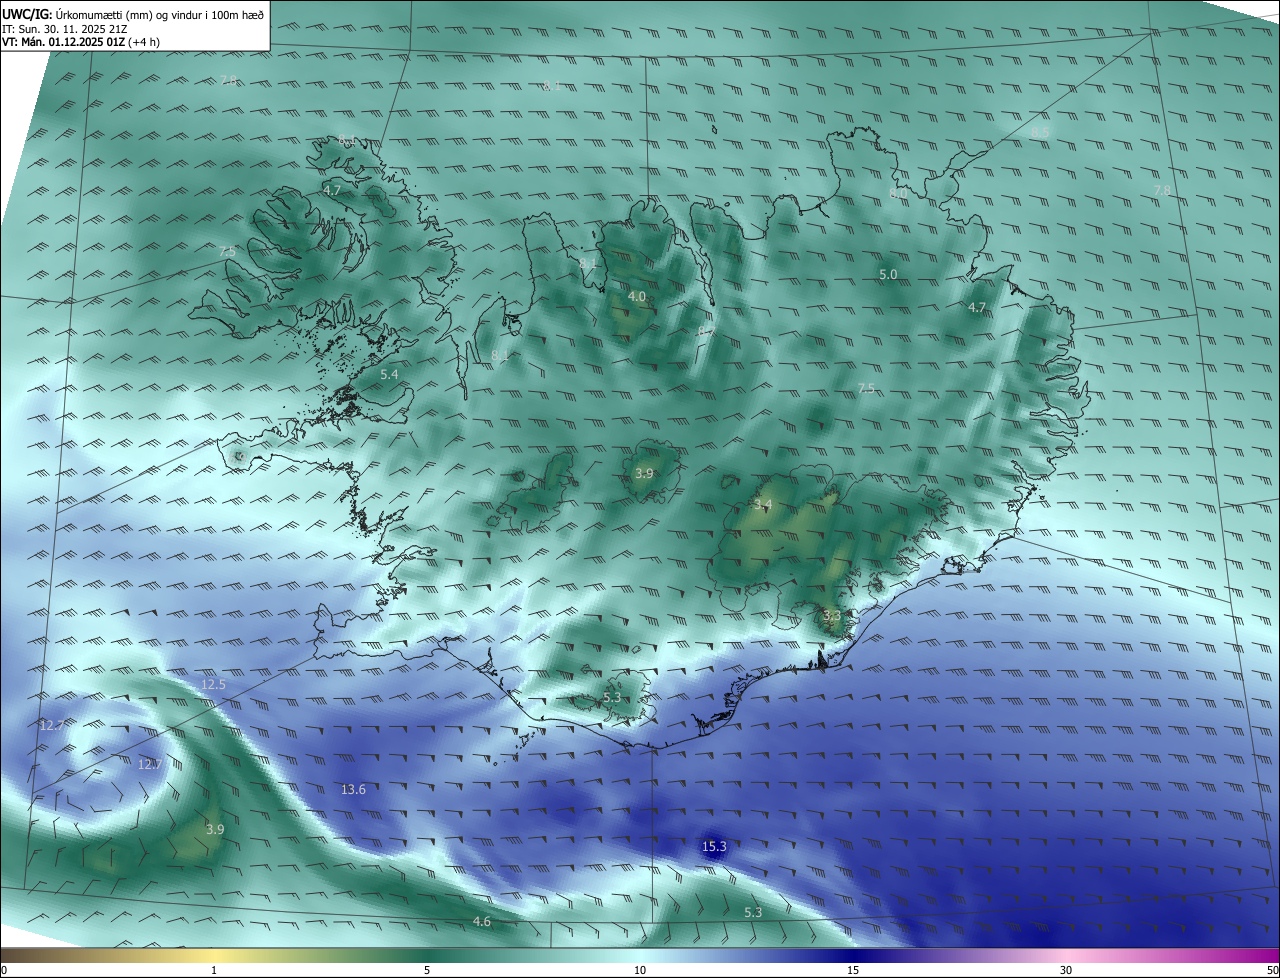The image size is (1280, 978).
Task: Click the 12.5 value label
Action: [213, 685]
